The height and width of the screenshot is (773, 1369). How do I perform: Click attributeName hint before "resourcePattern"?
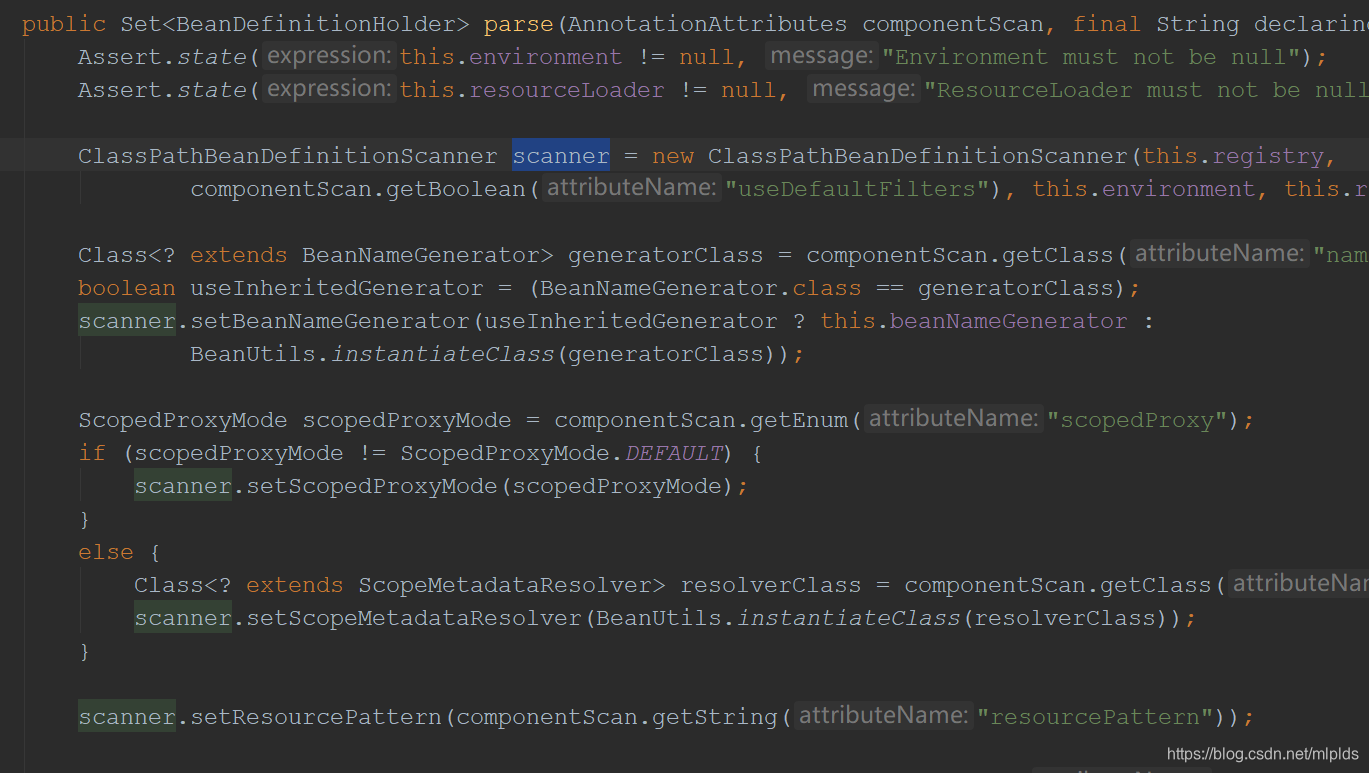tap(883, 716)
